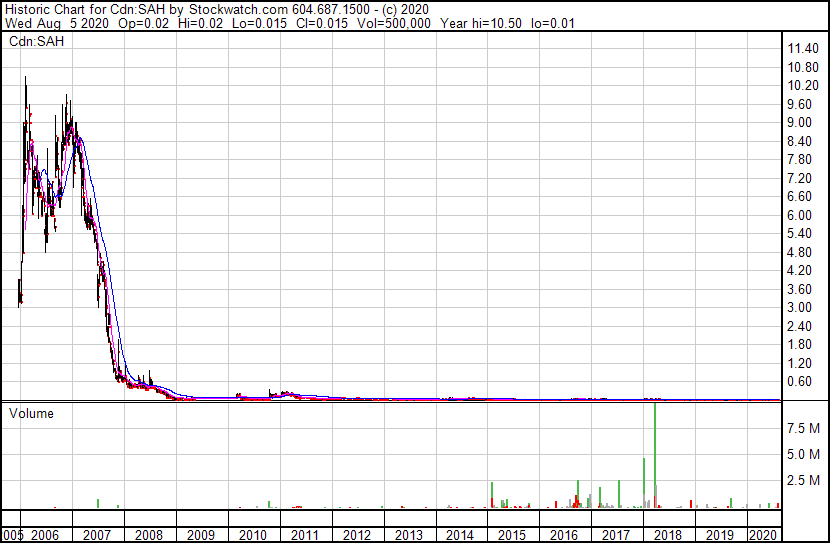
Task: Click the 6.60 price axis label
Action: point(799,196)
